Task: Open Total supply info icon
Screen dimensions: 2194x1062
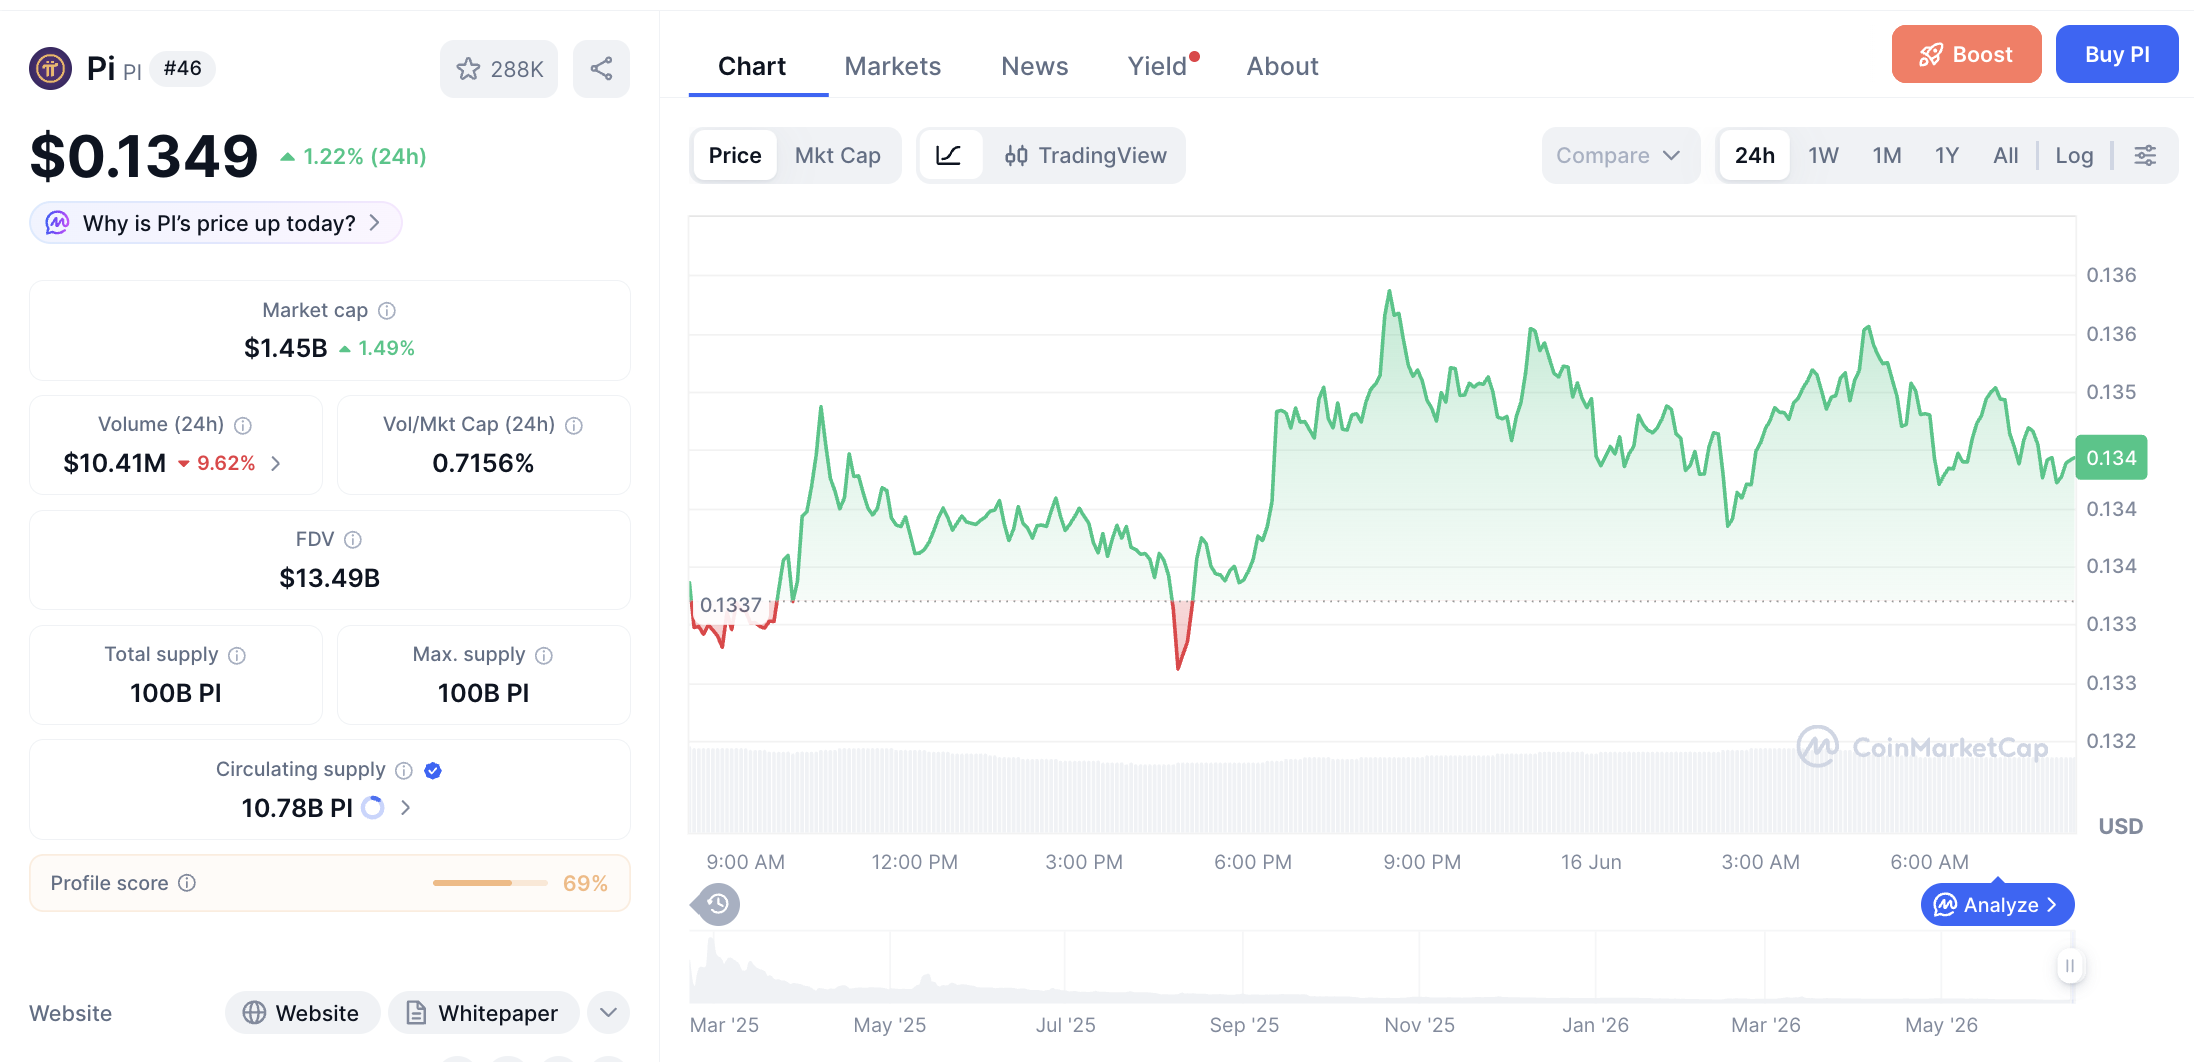Action: [237, 655]
